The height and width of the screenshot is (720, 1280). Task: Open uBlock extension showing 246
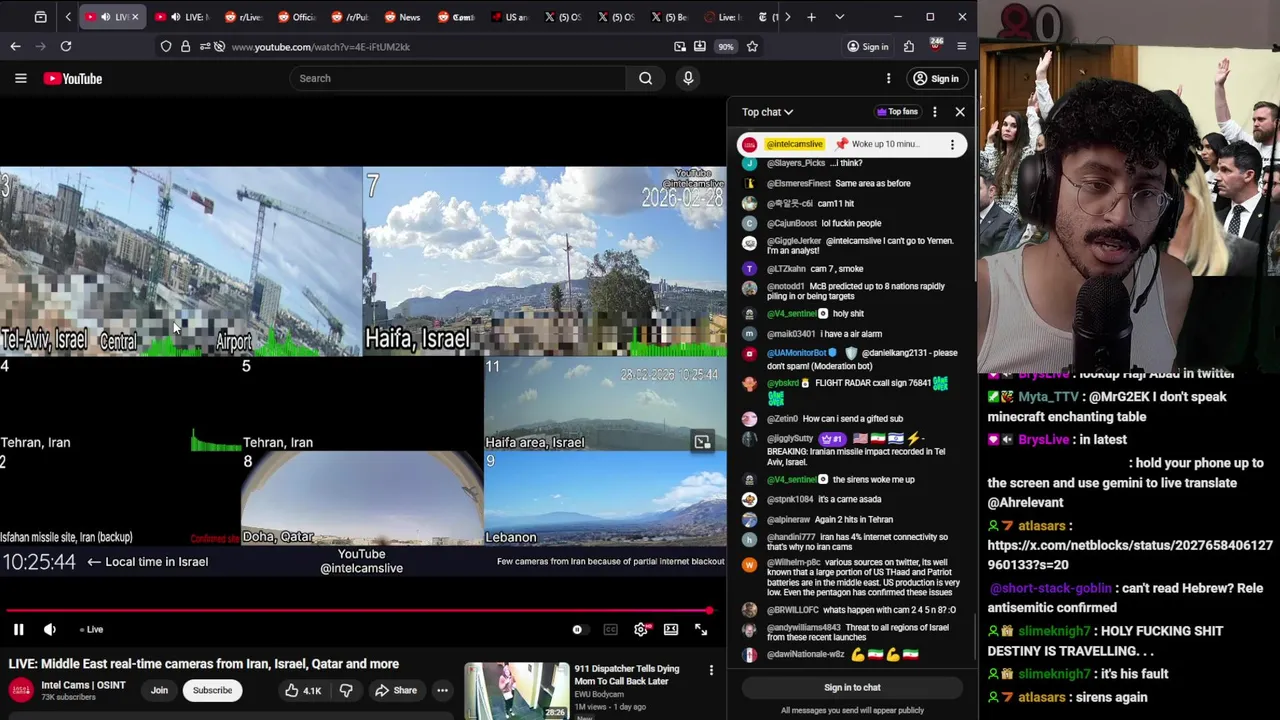click(935, 45)
